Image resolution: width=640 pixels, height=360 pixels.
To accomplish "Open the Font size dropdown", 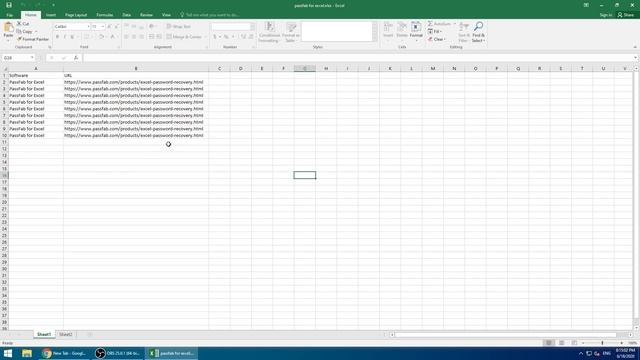I will (x=103, y=27).
